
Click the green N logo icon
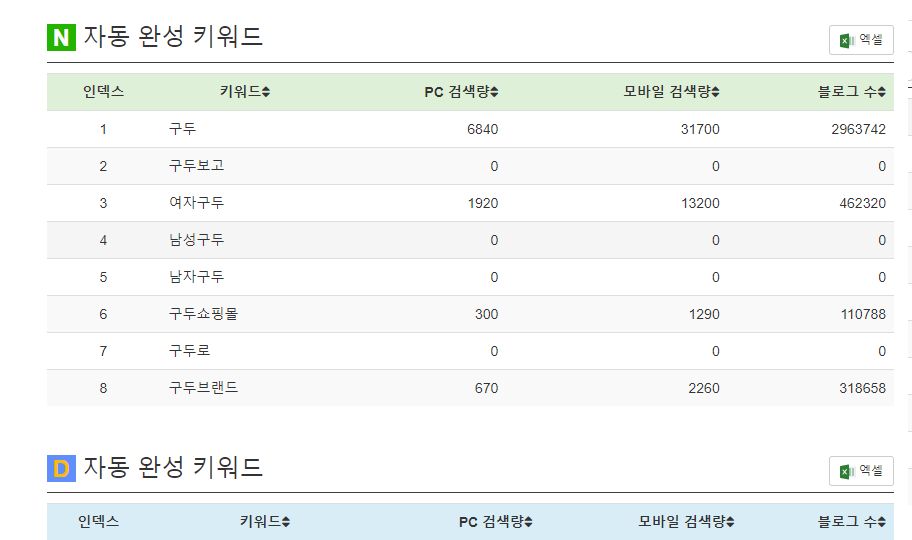pyautogui.click(x=61, y=37)
